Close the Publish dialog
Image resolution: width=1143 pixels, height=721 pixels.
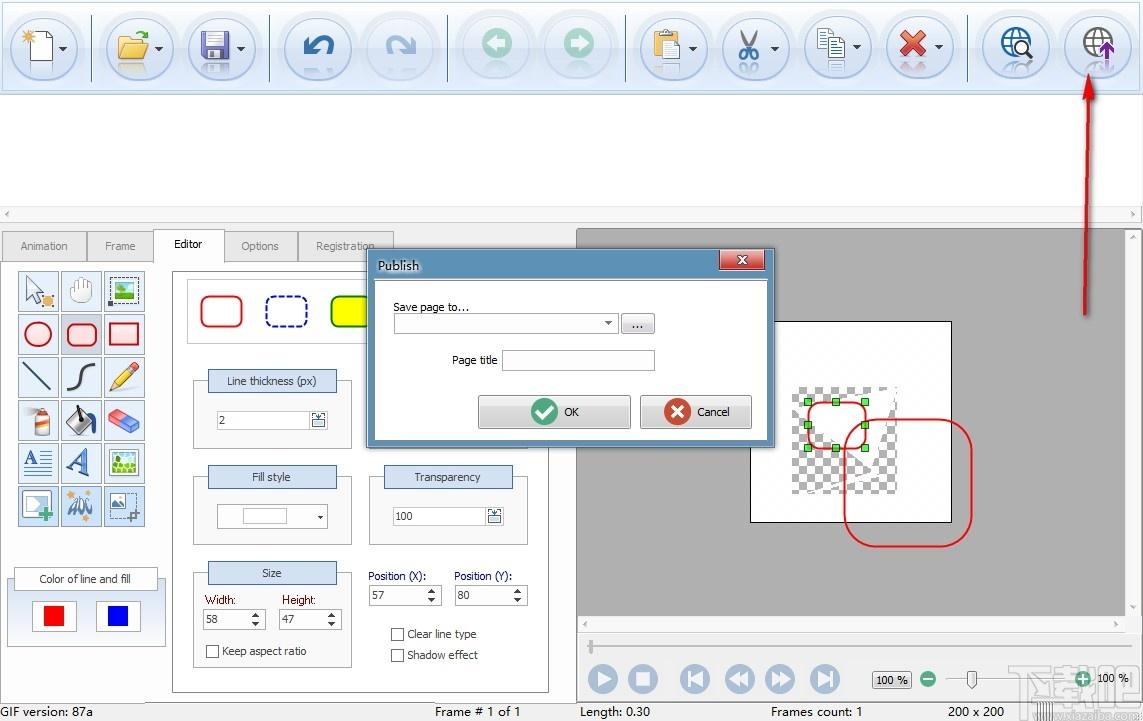[x=742, y=260]
